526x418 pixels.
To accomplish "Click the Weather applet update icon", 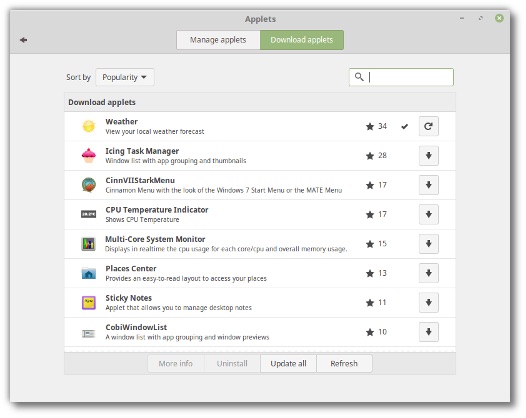I will tap(428, 126).
